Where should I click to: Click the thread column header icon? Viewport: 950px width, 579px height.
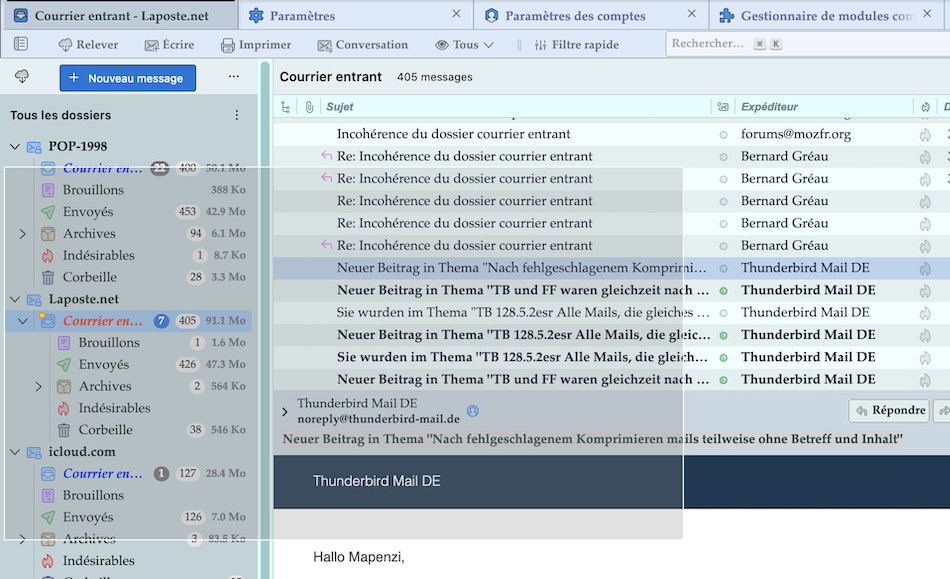coord(285,107)
